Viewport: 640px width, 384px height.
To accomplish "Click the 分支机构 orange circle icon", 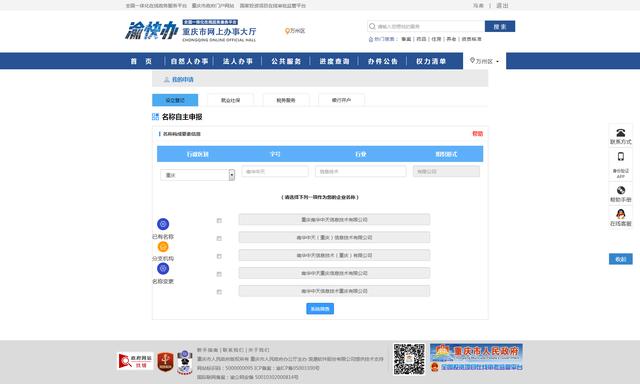I will click(x=163, y=246).
